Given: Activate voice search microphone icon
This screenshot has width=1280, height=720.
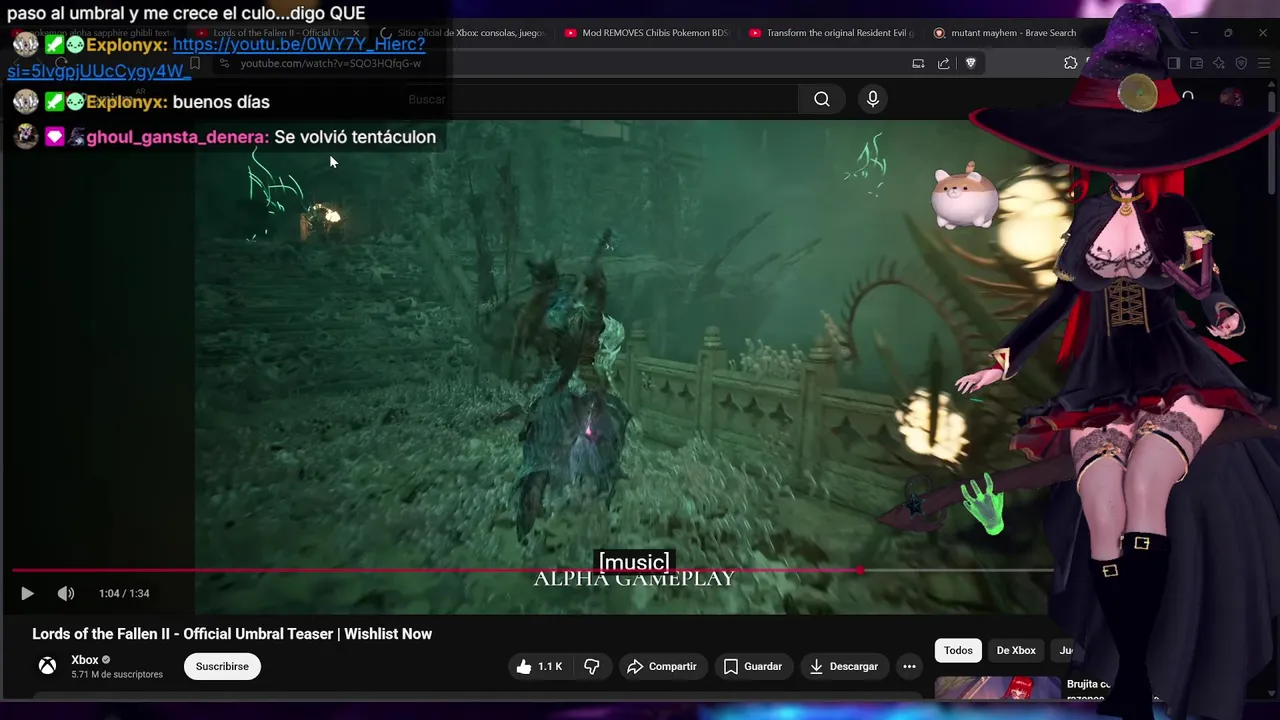Looking at the screenshot, I should [873, 99].
